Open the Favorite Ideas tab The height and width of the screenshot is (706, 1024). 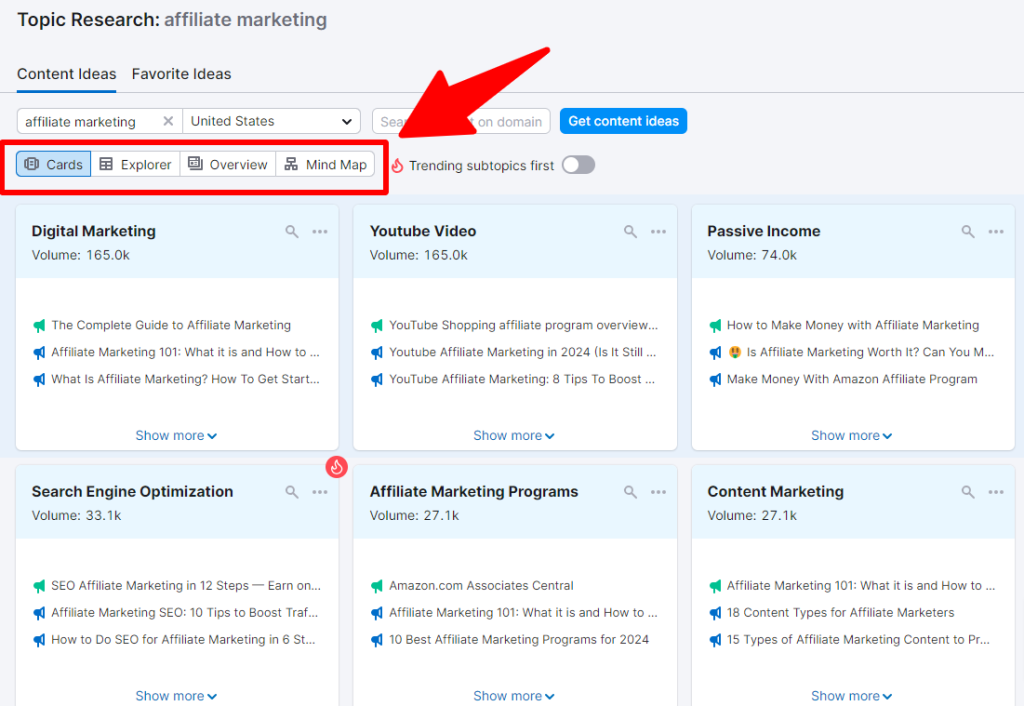(182, 74)
